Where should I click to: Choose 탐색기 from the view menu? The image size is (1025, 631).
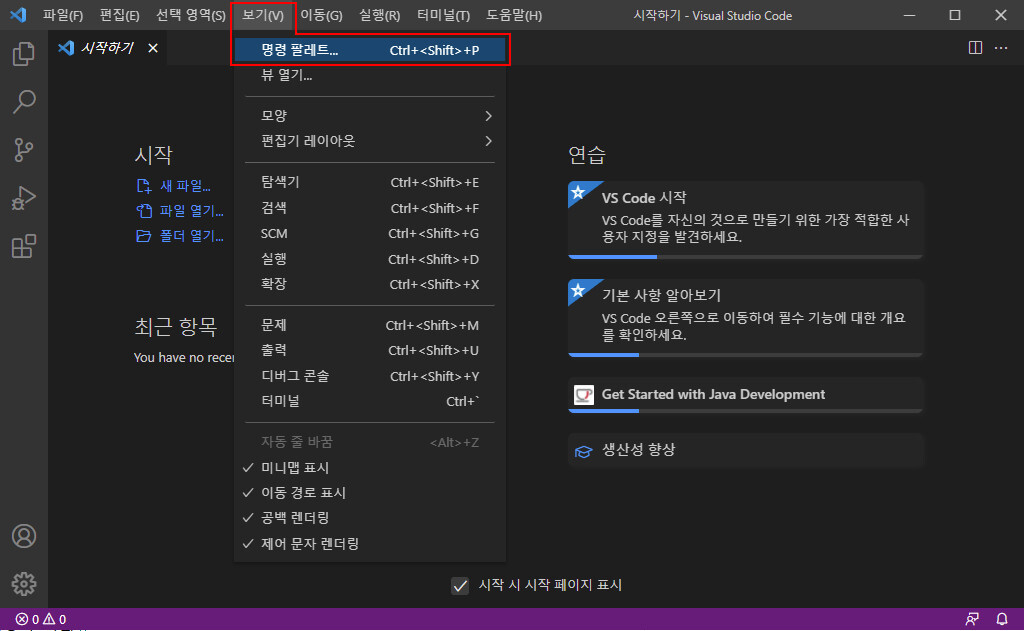pyautogui.click(x=369, y=182)
